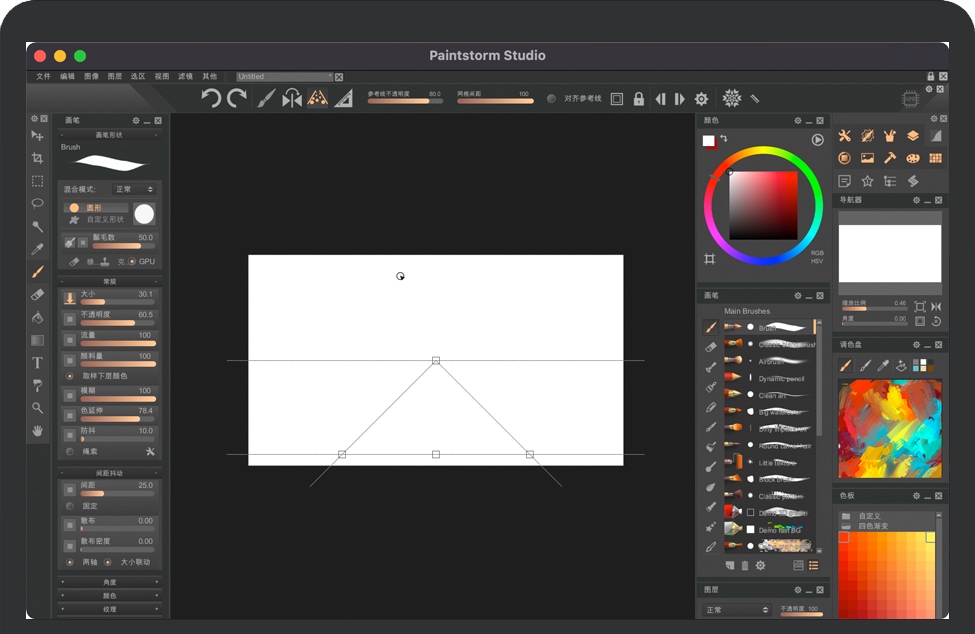This screenshot has width=975, height=634.
Task: Select the Zoom magnifier tool
Action: pyautogui.click(x=37, y=408)
